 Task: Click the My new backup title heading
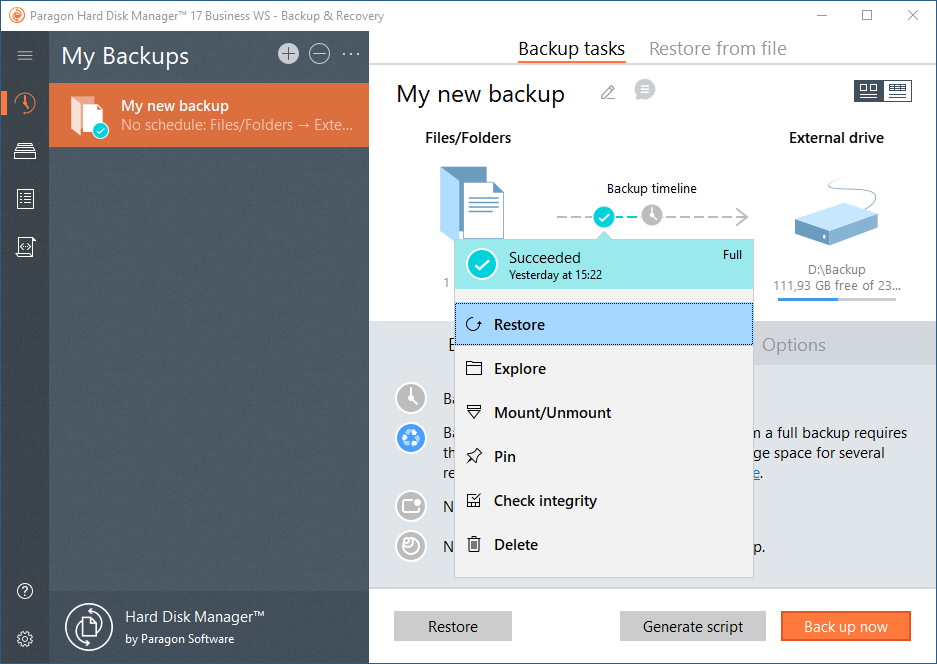(480, 94)
